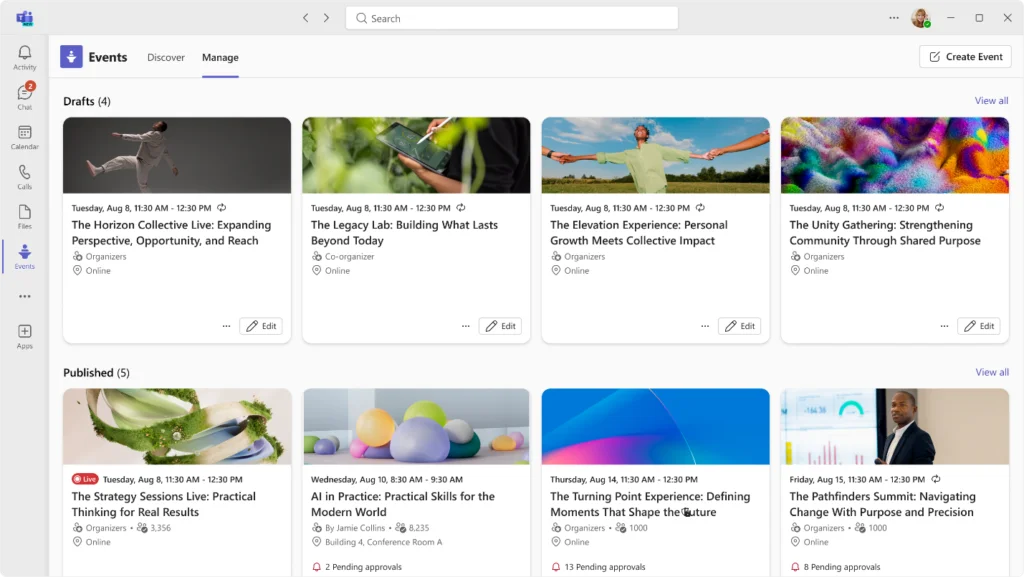View all Drafts events

point(991,101)
